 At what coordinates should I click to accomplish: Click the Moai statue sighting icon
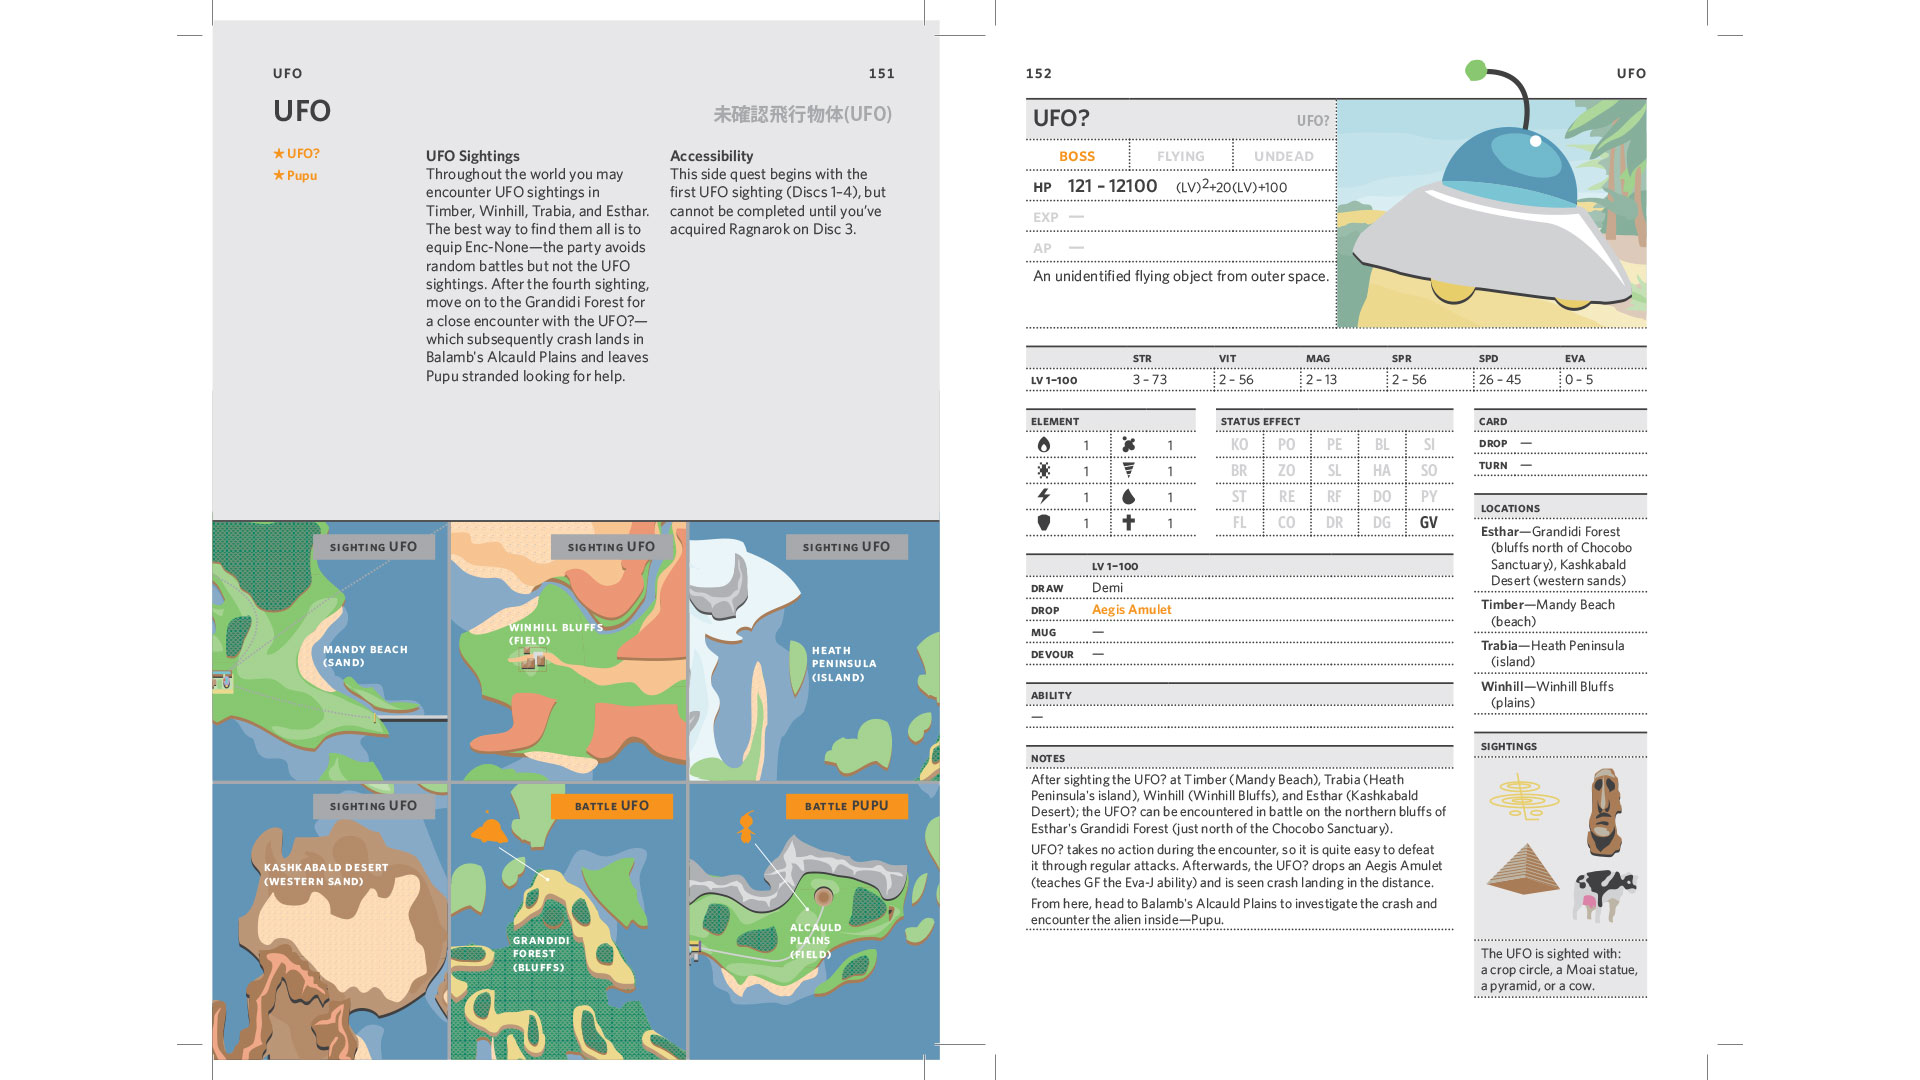click(x=1604, y=812)
